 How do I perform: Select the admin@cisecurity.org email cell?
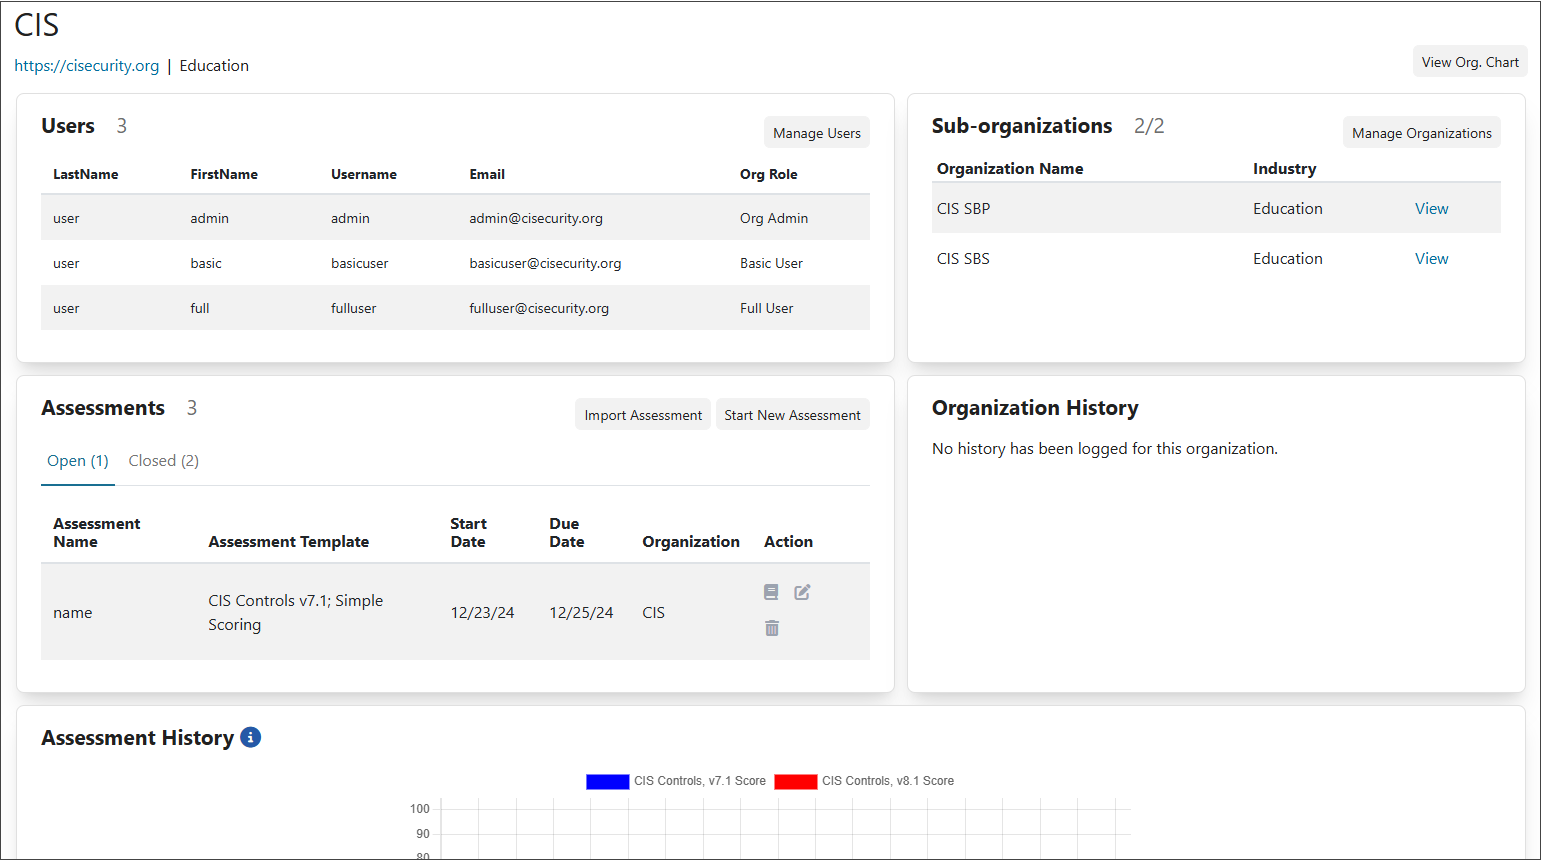tap(536, 218)
